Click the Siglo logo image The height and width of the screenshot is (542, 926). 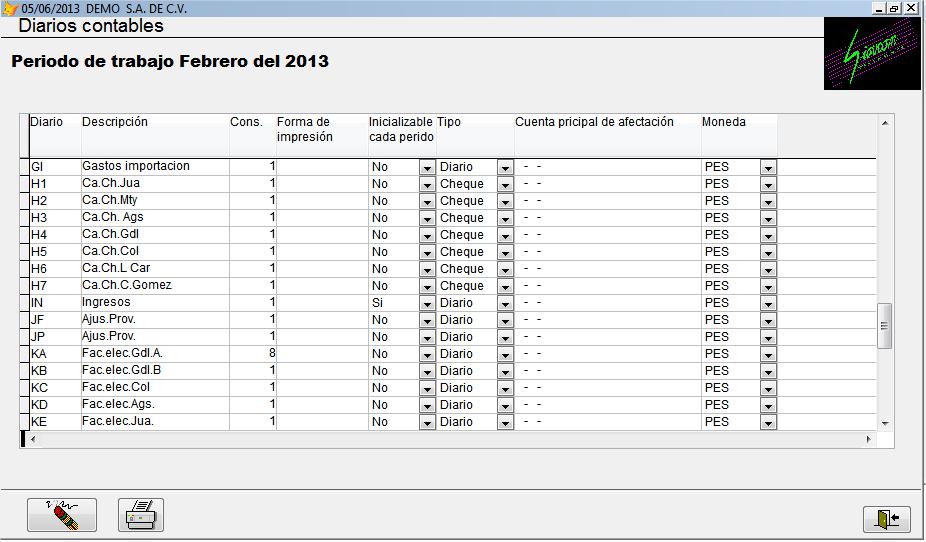tap(871, 53)
